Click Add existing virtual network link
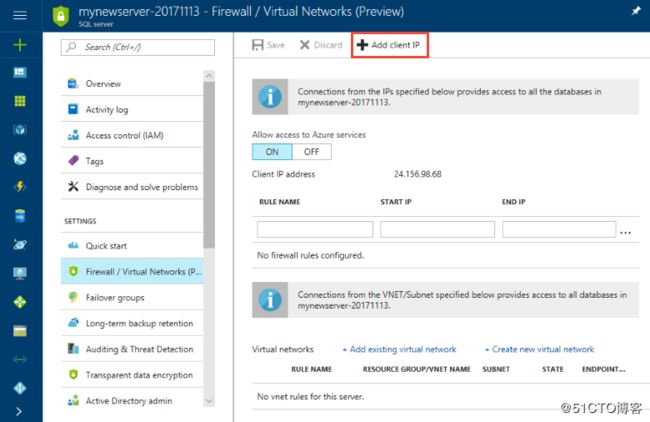The height and width of the screenshot is (422, 650). (399, 349)
